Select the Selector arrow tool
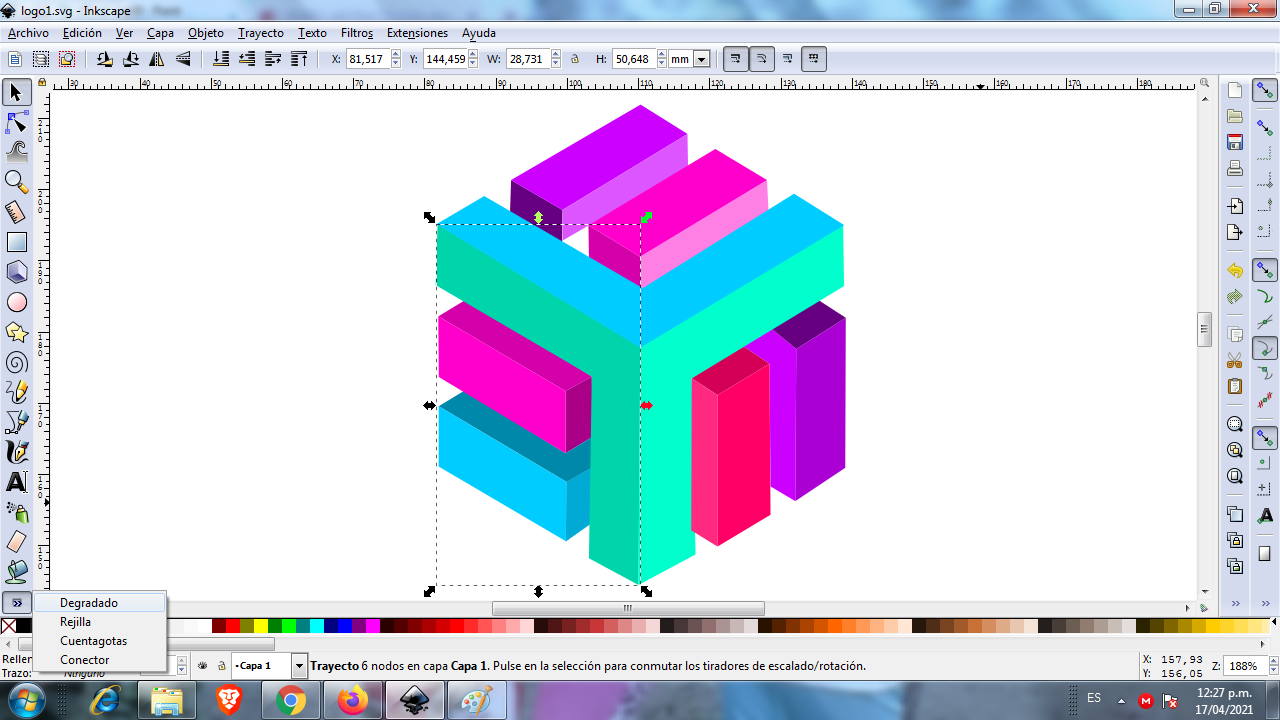This screenshot has width=1280, height=720. coord(16,93)
